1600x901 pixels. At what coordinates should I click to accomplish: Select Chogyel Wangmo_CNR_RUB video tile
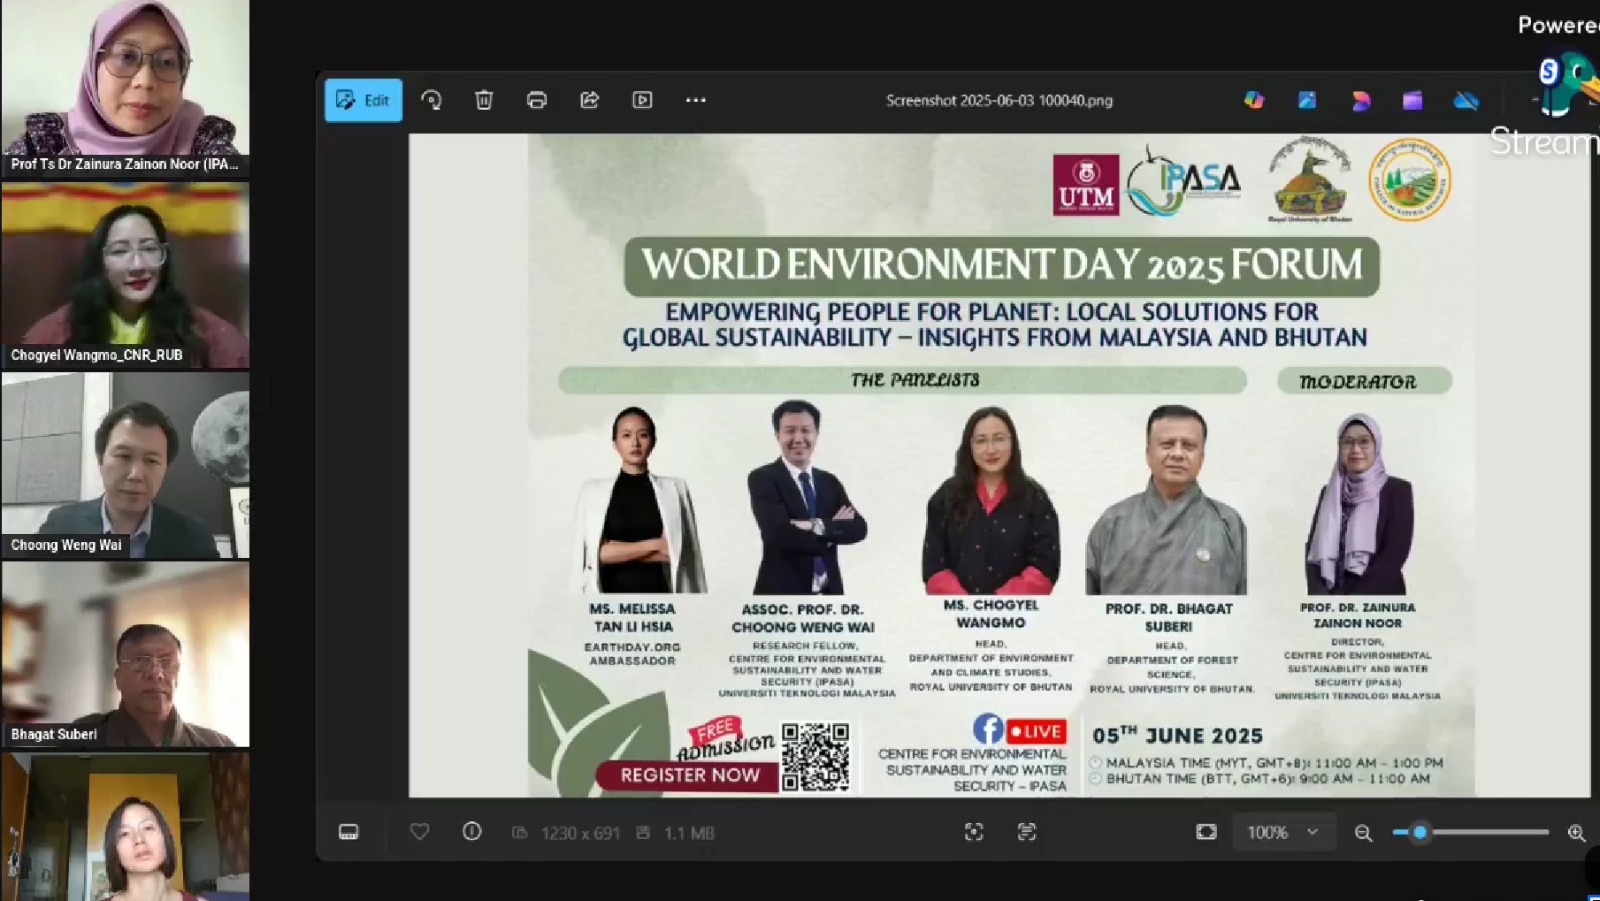tap(125, 275)
